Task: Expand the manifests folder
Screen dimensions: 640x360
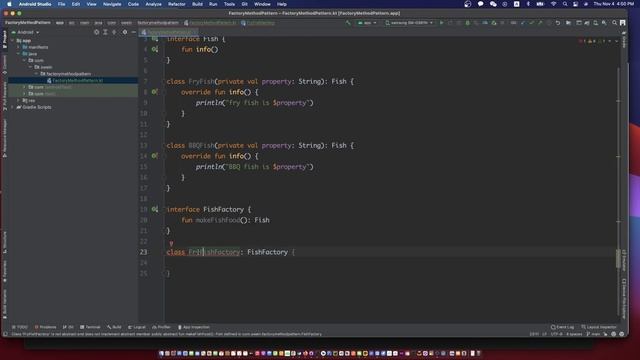Action: (18, 47)
